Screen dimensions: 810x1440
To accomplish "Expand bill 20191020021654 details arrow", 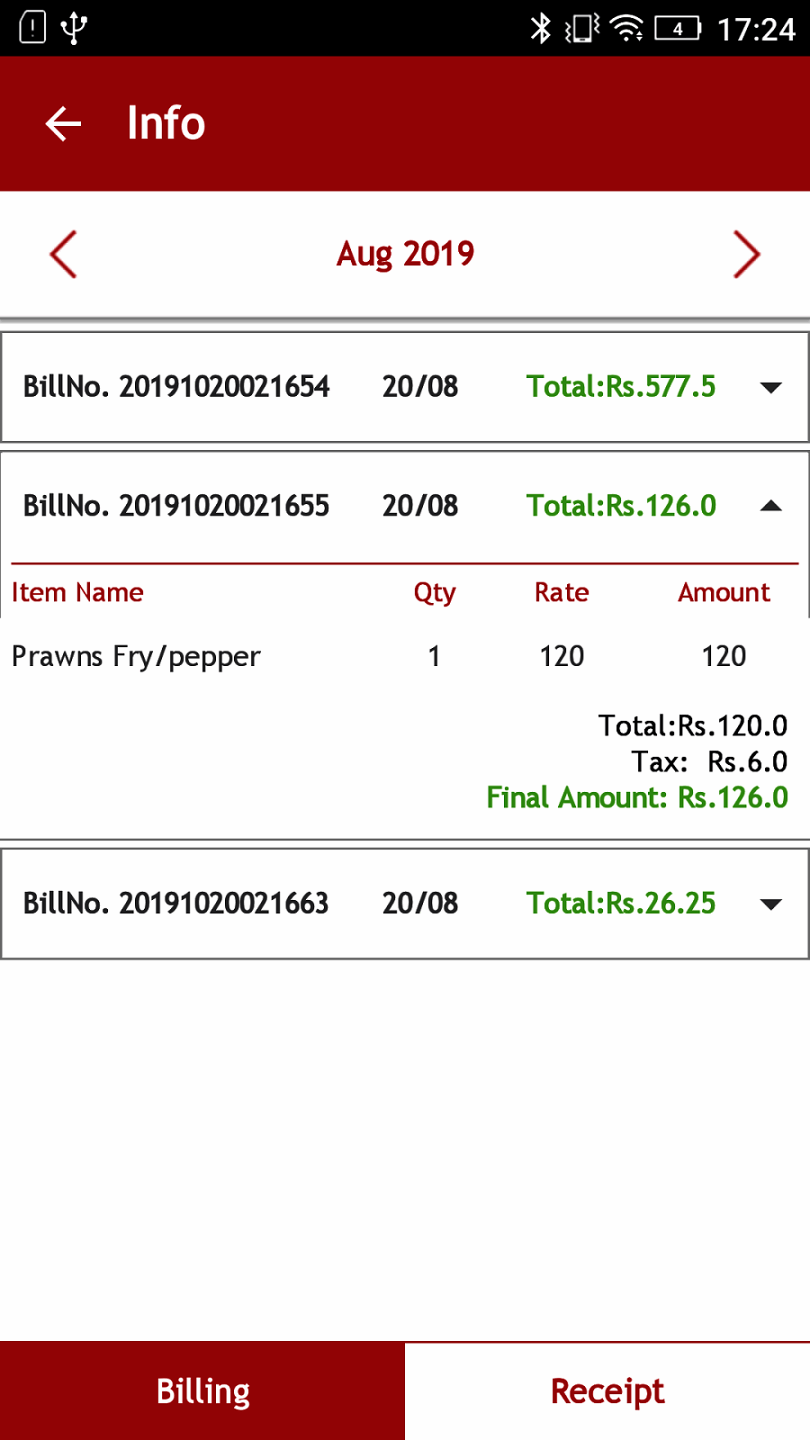I will coord(770,387).
